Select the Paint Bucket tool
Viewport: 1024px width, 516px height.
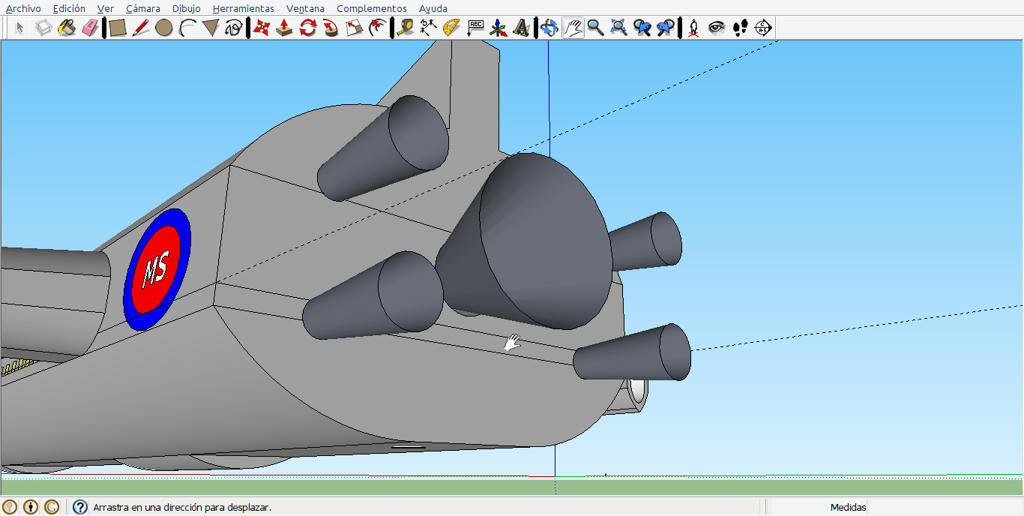click(66, 27)
